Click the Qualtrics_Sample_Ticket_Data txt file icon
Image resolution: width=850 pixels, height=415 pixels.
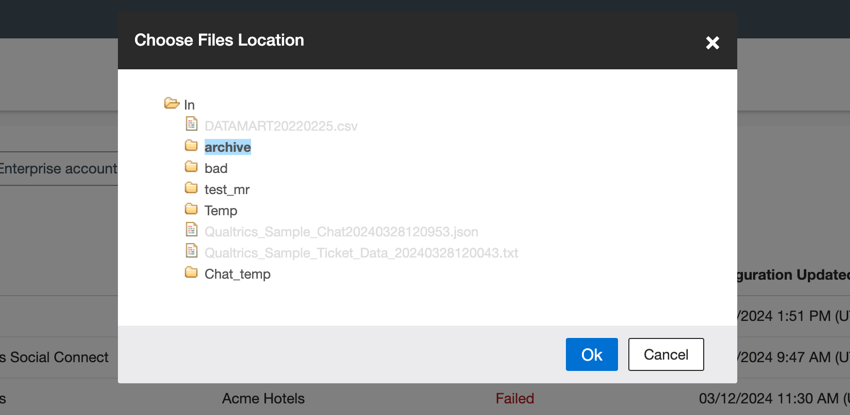(191, 252)
